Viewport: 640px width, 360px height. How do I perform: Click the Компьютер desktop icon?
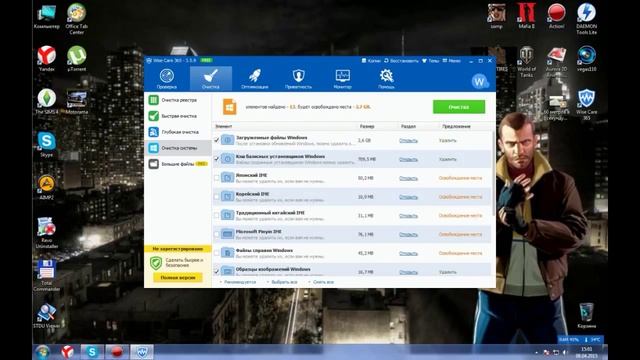(47, 17)
